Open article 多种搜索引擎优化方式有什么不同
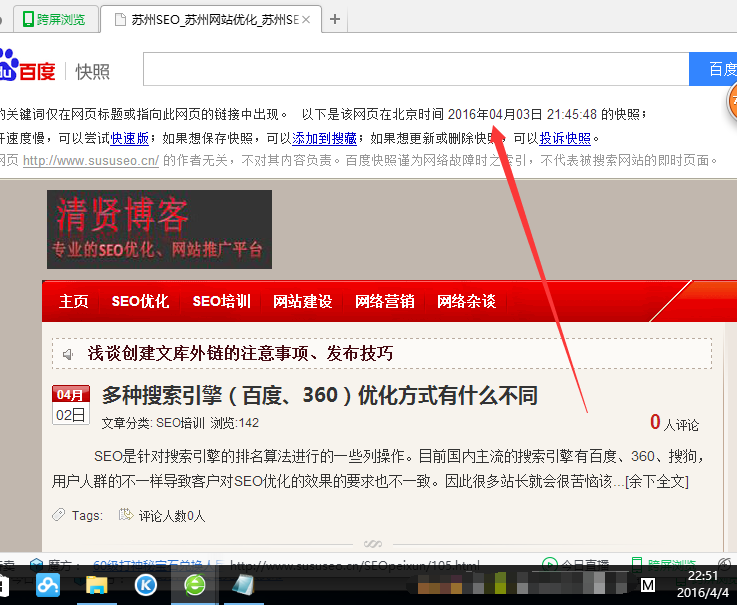 [320, 396]
